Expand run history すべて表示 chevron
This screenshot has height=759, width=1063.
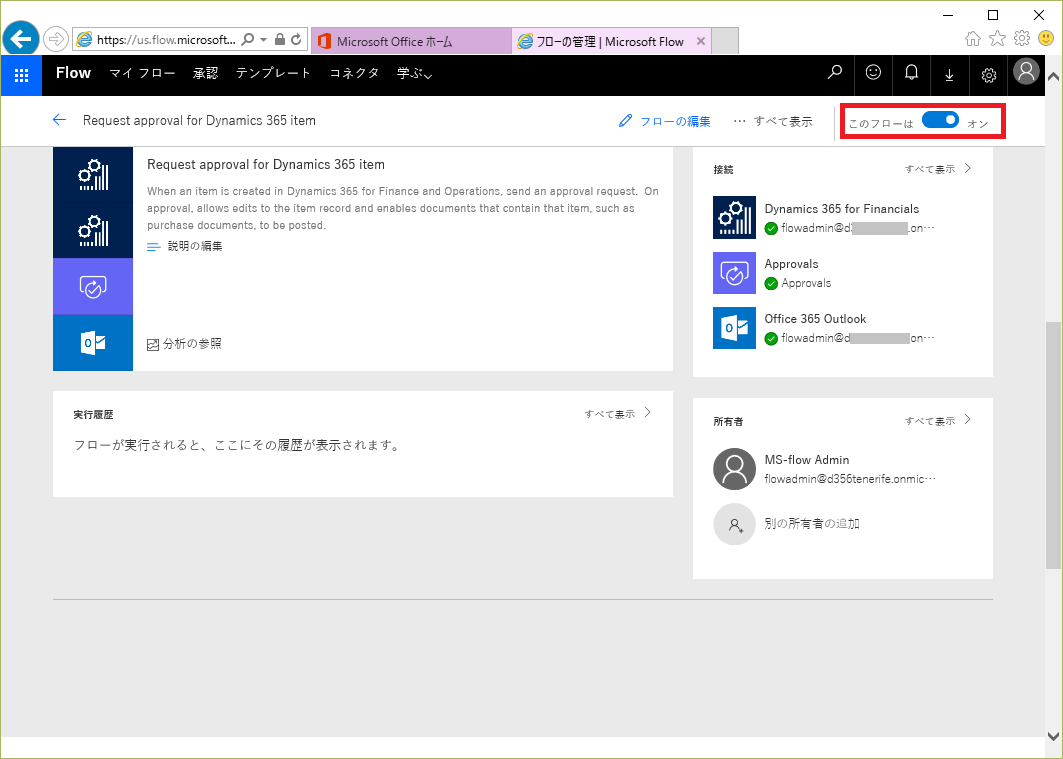(648, 412)
